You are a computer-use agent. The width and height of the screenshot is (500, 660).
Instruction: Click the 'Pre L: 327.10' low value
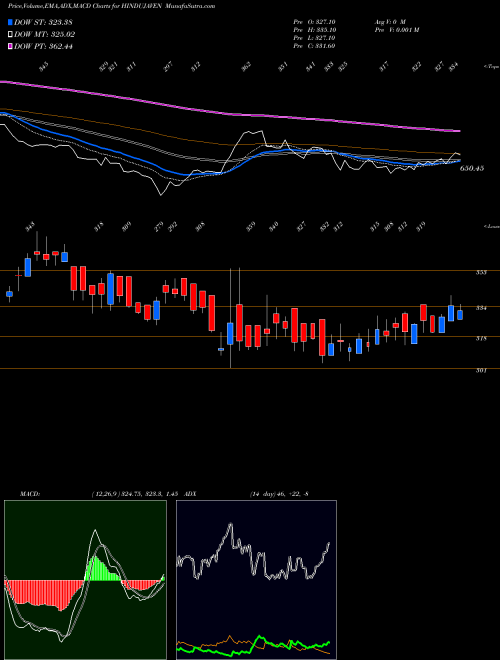click(x=314, y=38)
